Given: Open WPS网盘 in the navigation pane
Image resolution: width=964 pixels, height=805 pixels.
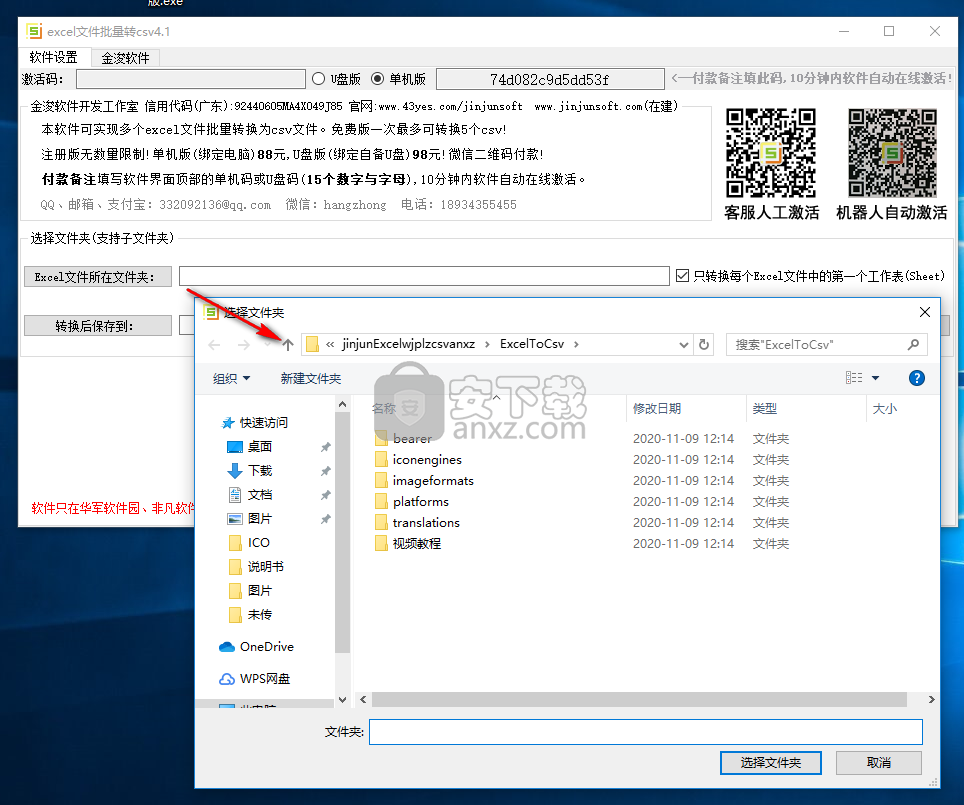Looking at the screenshot, I should pyautogui.click(x=264, y=678).
